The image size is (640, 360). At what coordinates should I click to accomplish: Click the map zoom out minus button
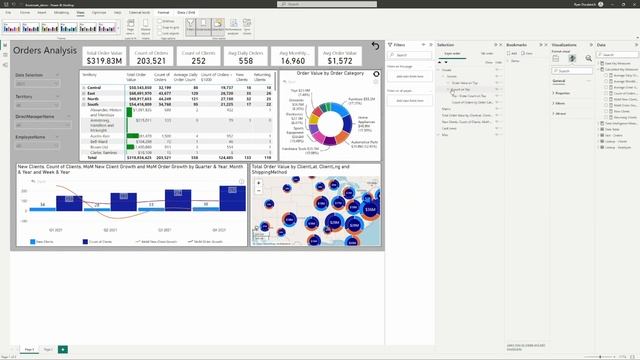258,191
